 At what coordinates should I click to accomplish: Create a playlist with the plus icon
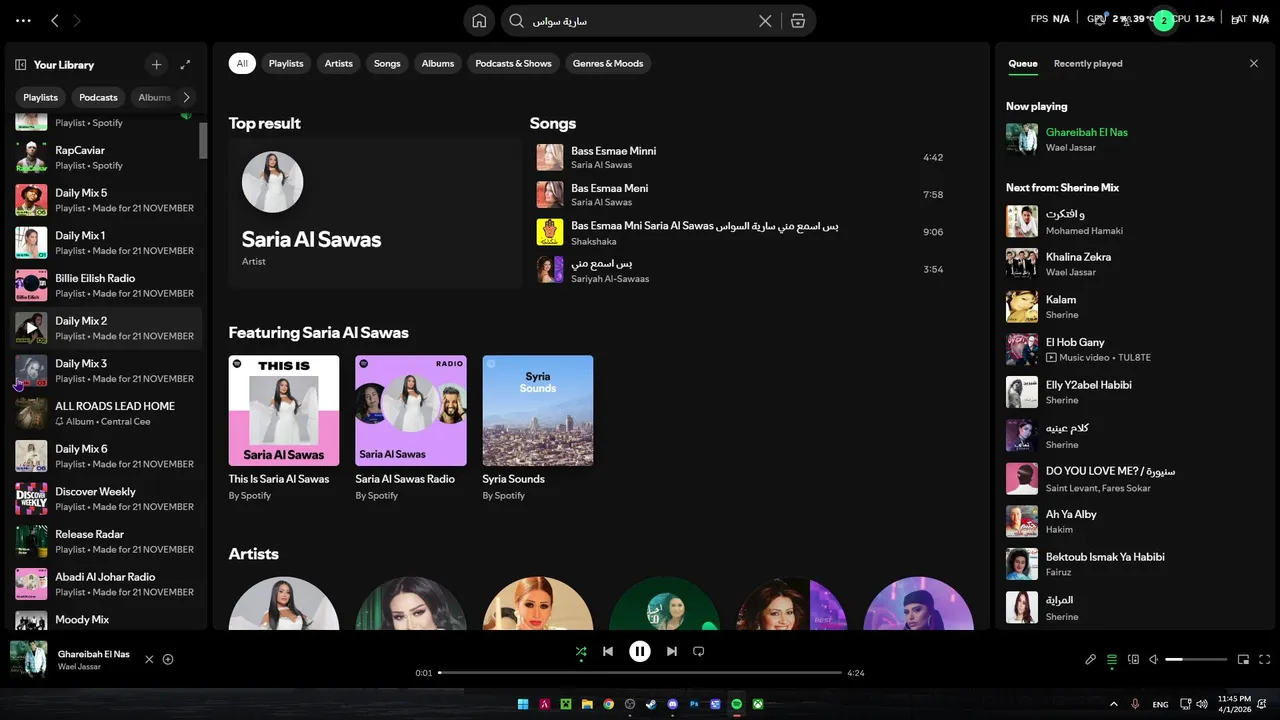[x=156, y=64]
